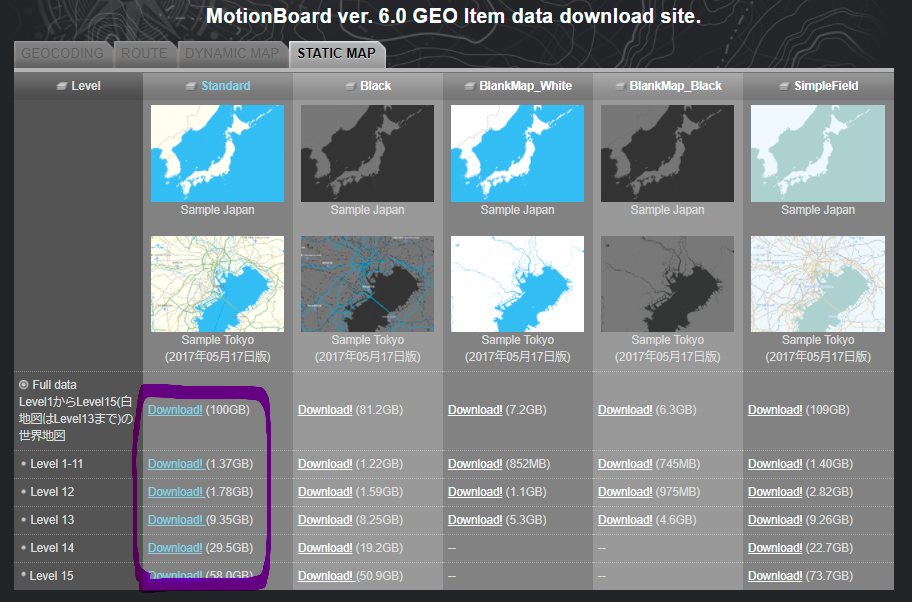Download Standard Level 12 (1.78GB)
Image resolution: width=912 pixels, height=602 pixels.
(x=175, y=491)
